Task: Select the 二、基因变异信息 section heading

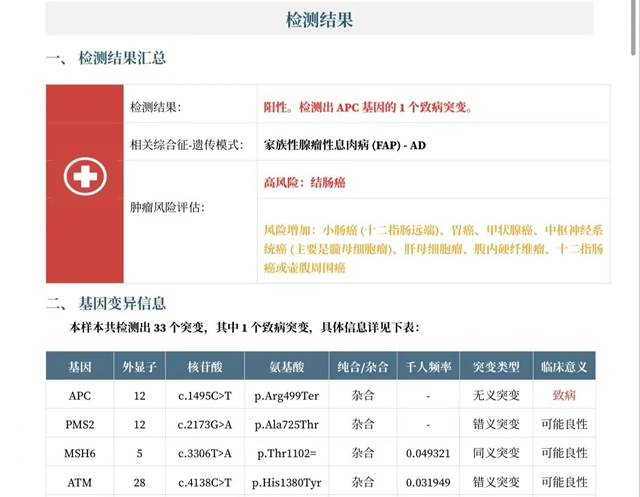Action: [x=106, y=303]
